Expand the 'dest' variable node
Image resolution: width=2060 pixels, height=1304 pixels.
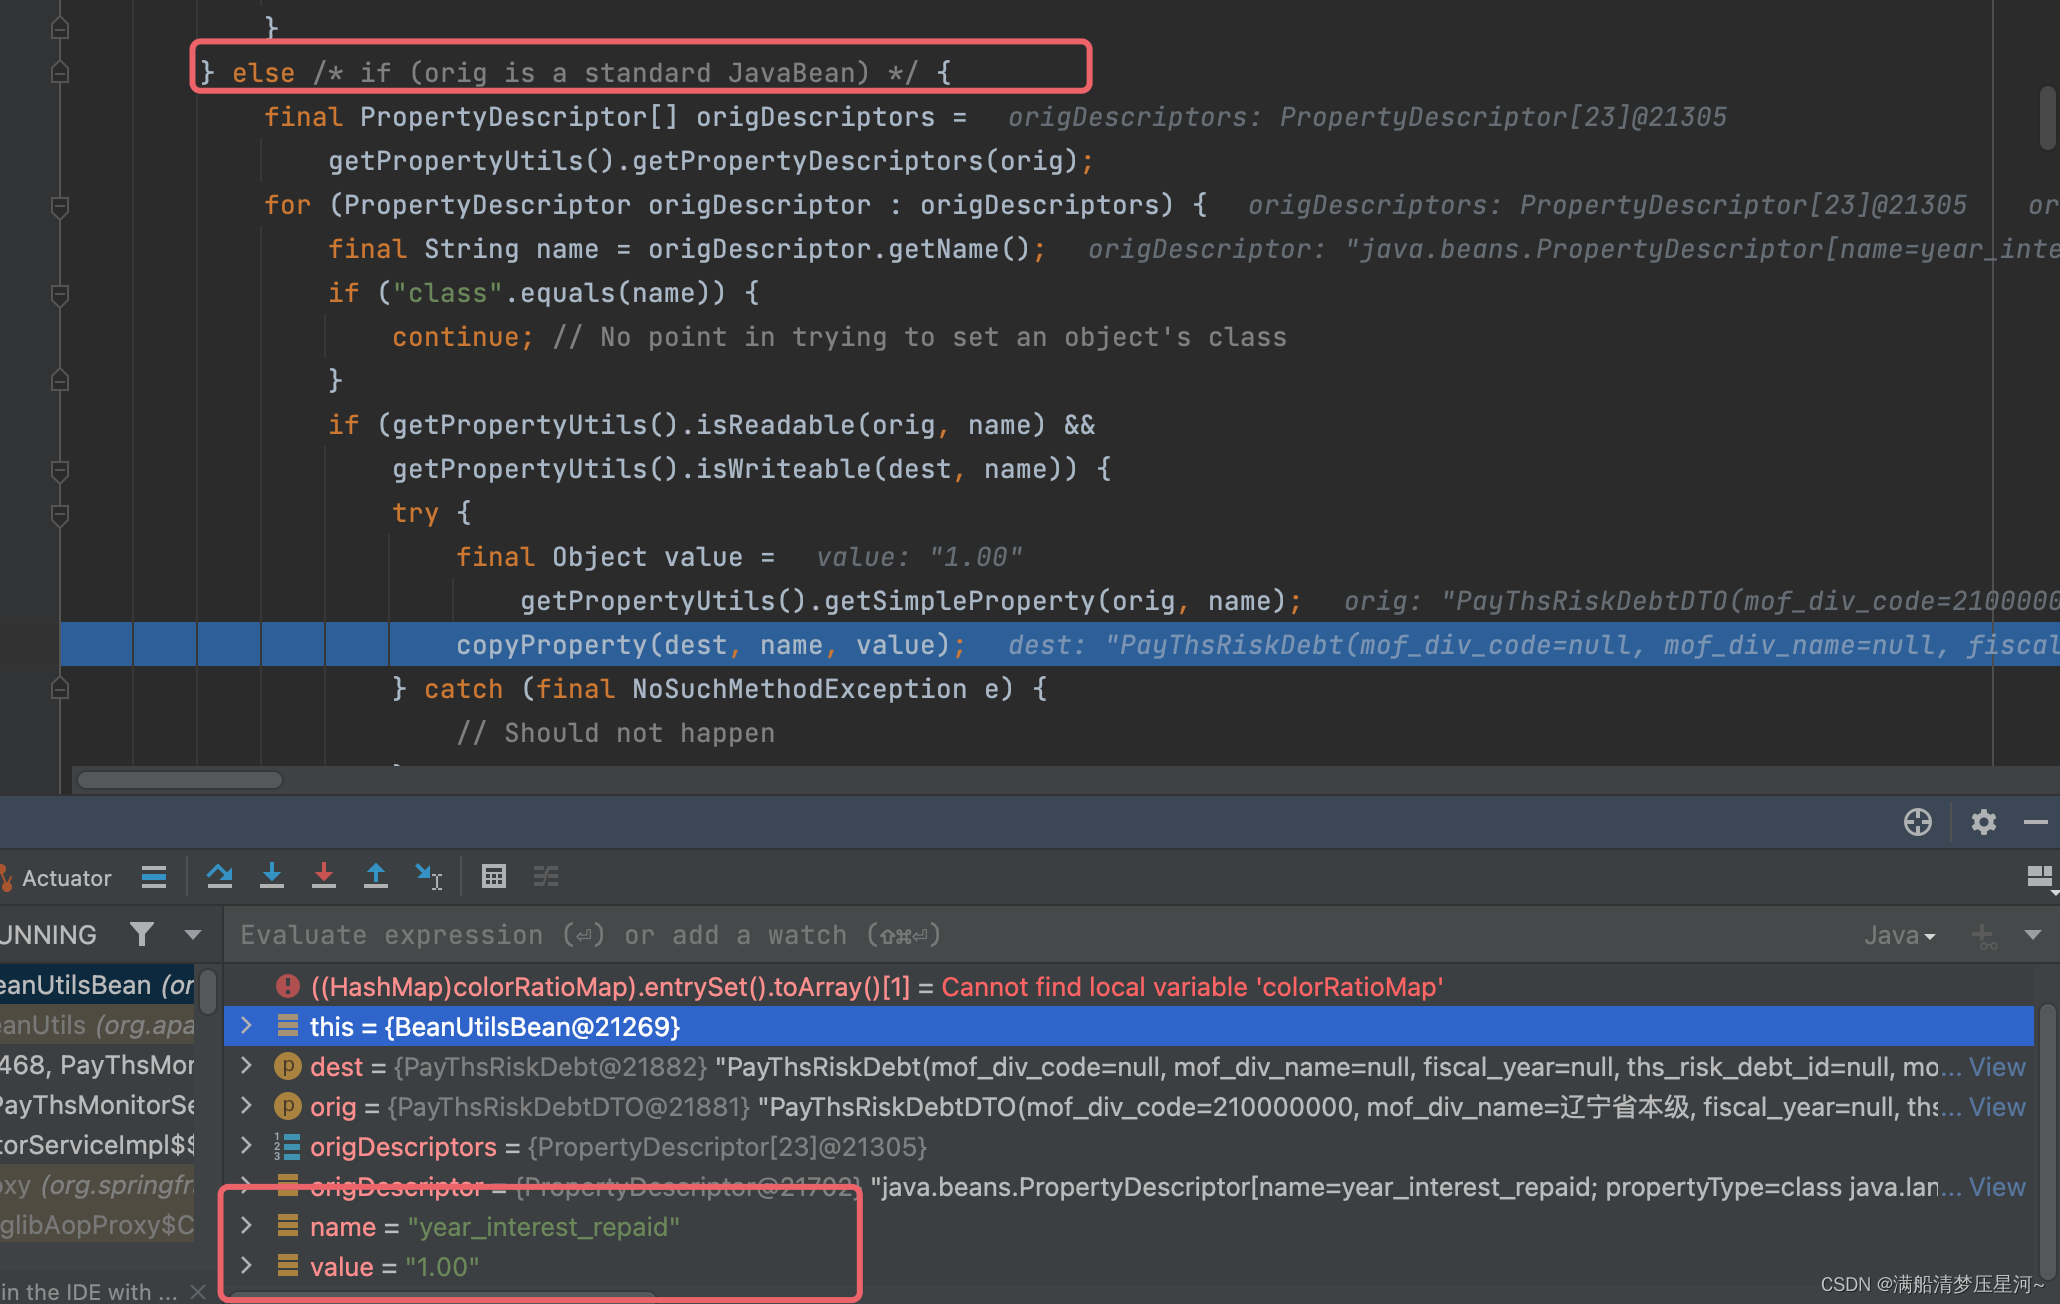click(x=246, y=1067)
